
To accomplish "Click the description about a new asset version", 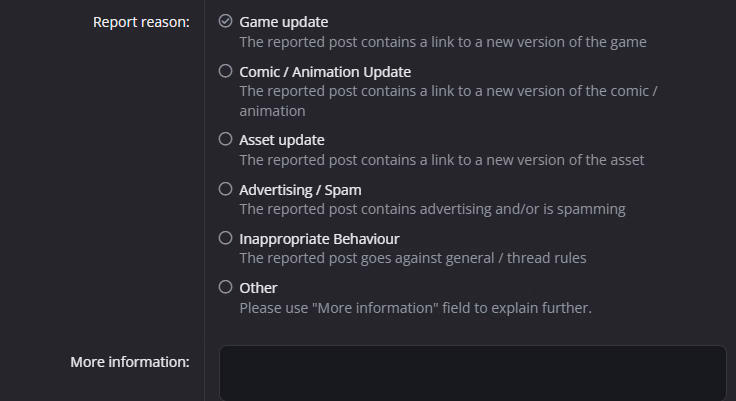I will 441,160.
